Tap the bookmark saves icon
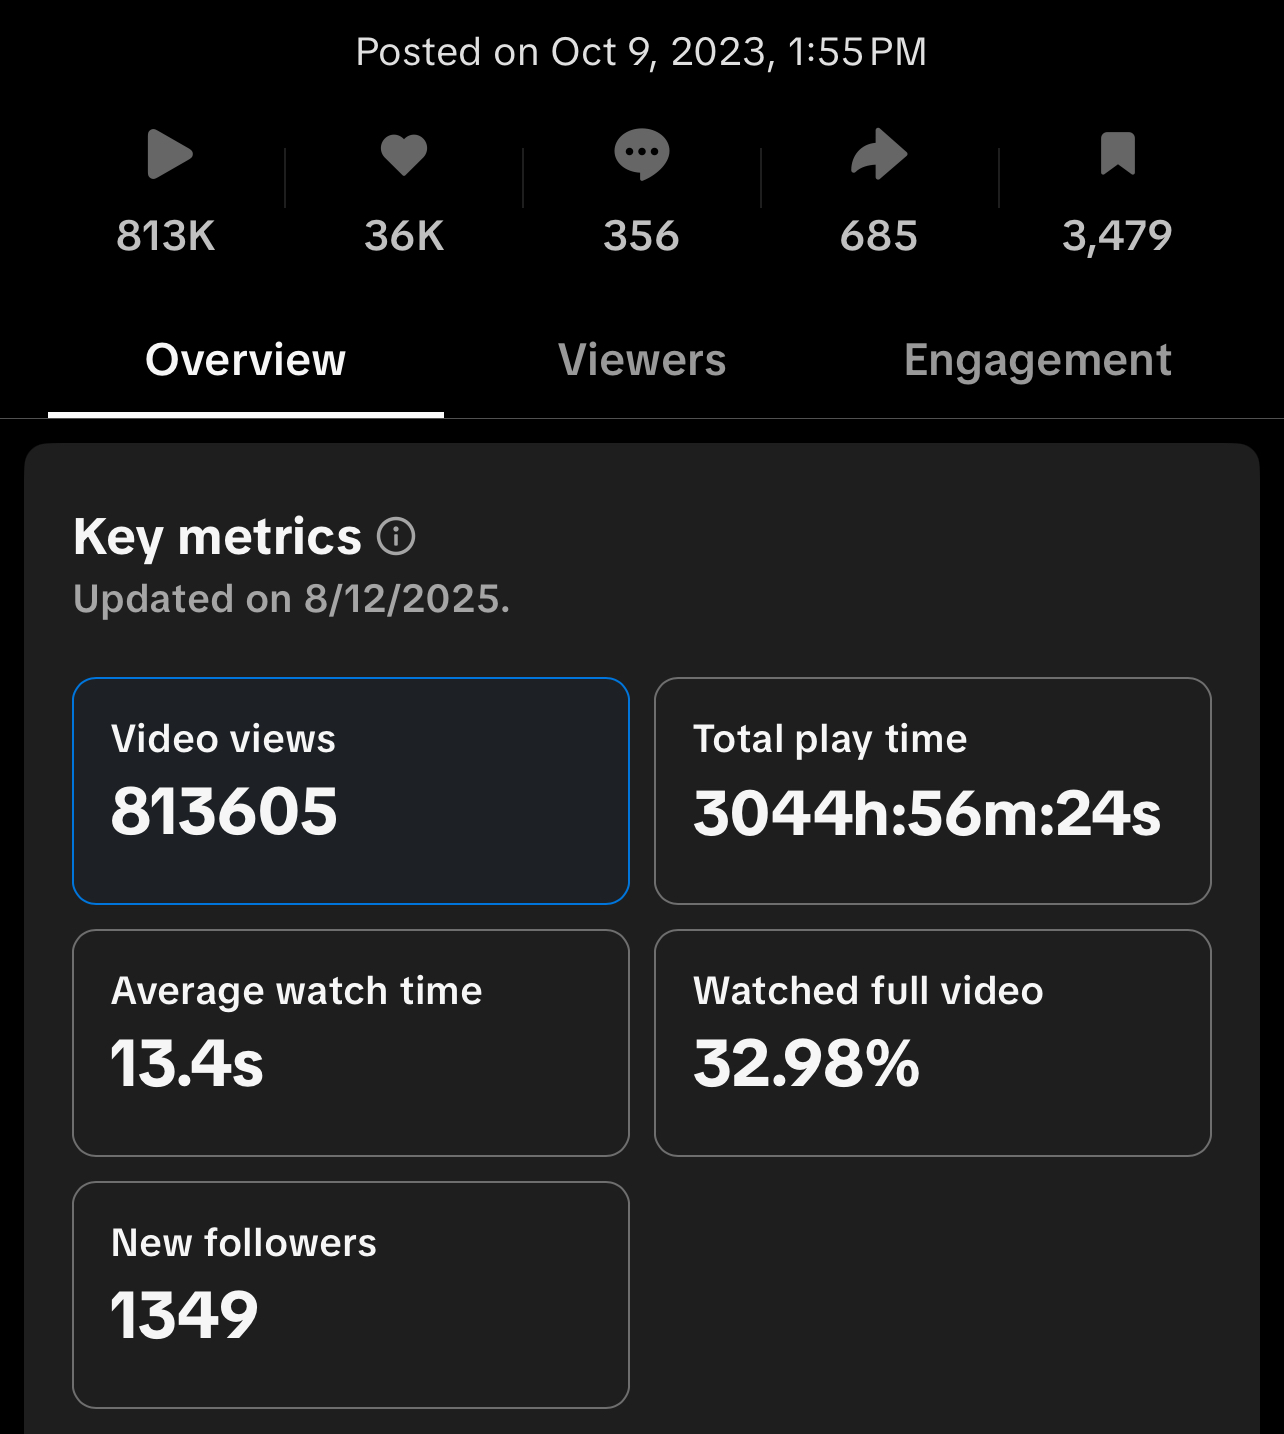This screenshot has width=1284, height=1434. (1117, 154)
